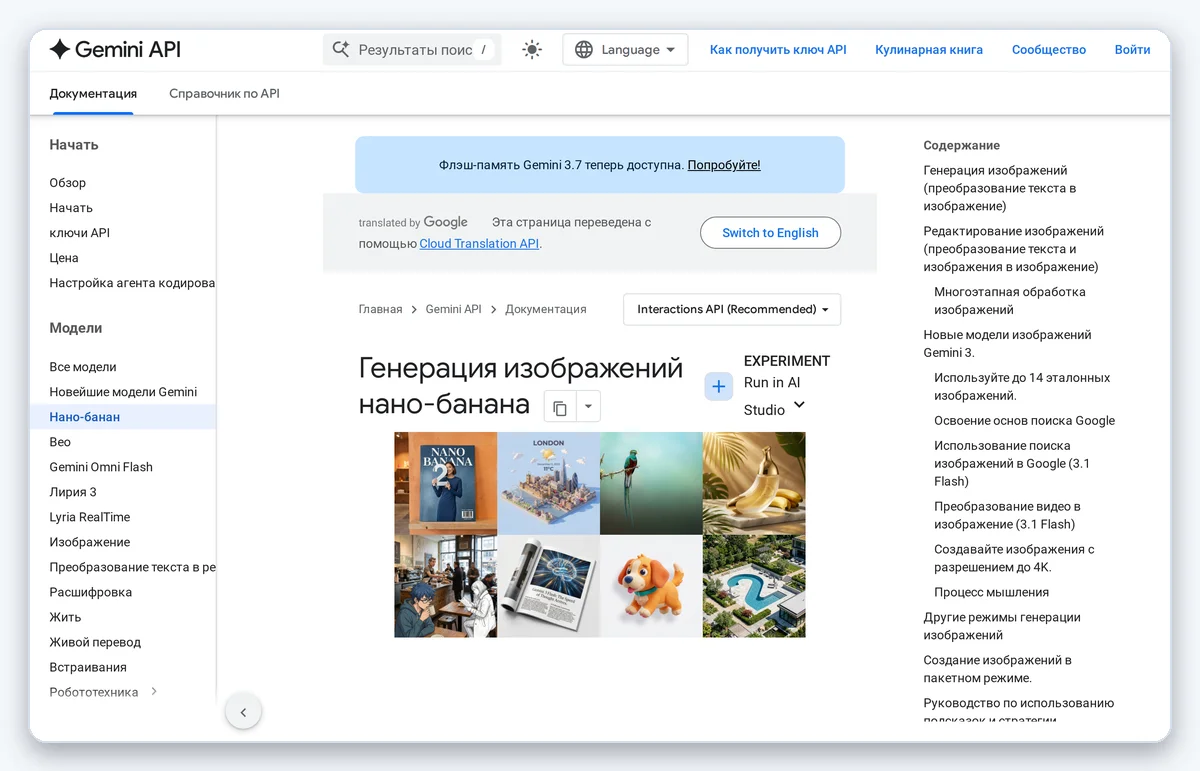Click the 'Gemini API' breadcrumb
This screenshot has width=1200, height=771.
coord(453,309)
